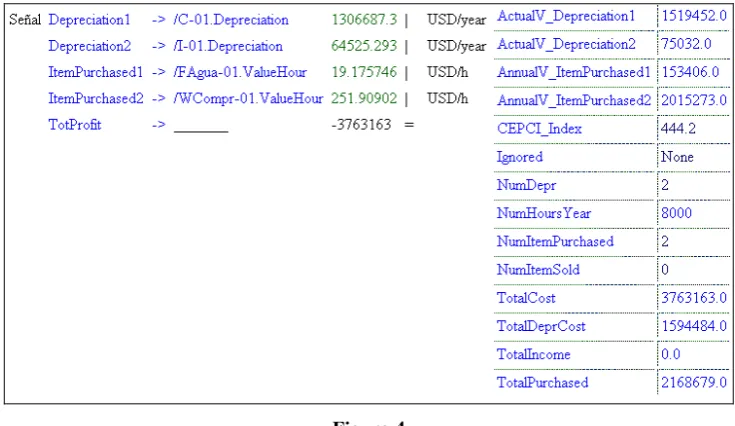Open the TotalDeprCost parameter
This screenshot has height=426, width=735.
(541, 326)
